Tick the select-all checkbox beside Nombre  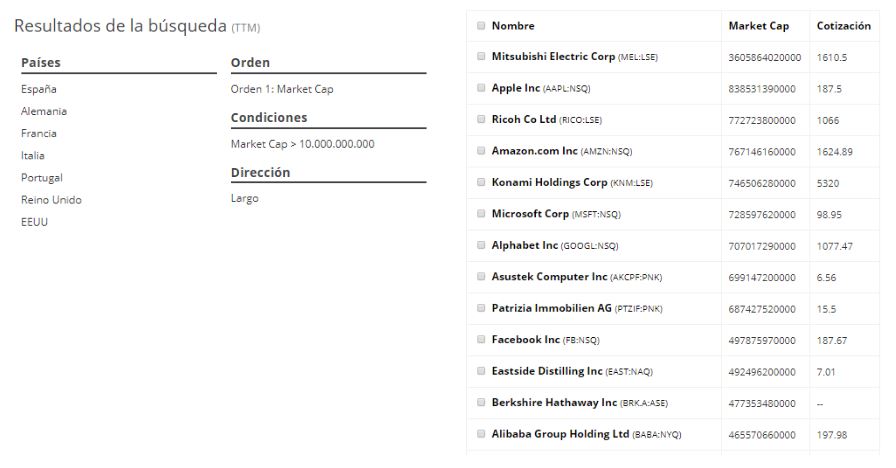point(481,26)
